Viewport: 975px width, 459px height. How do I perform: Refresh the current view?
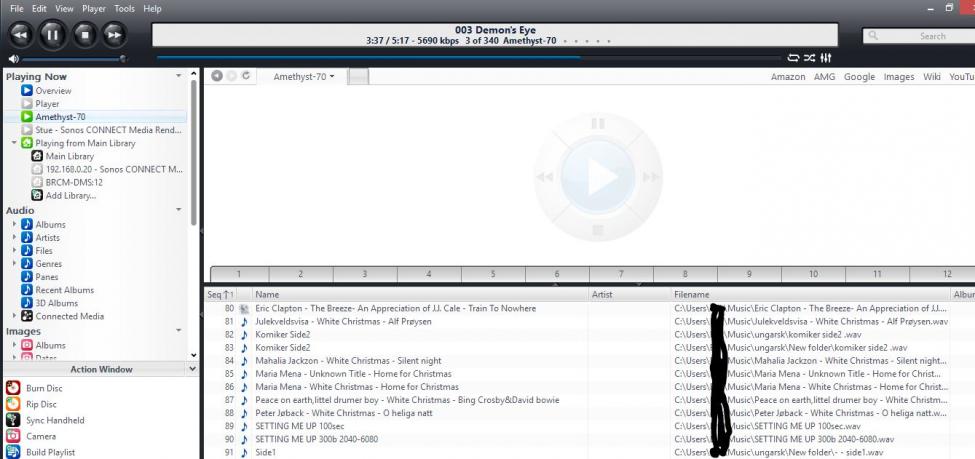coord(246,76)
